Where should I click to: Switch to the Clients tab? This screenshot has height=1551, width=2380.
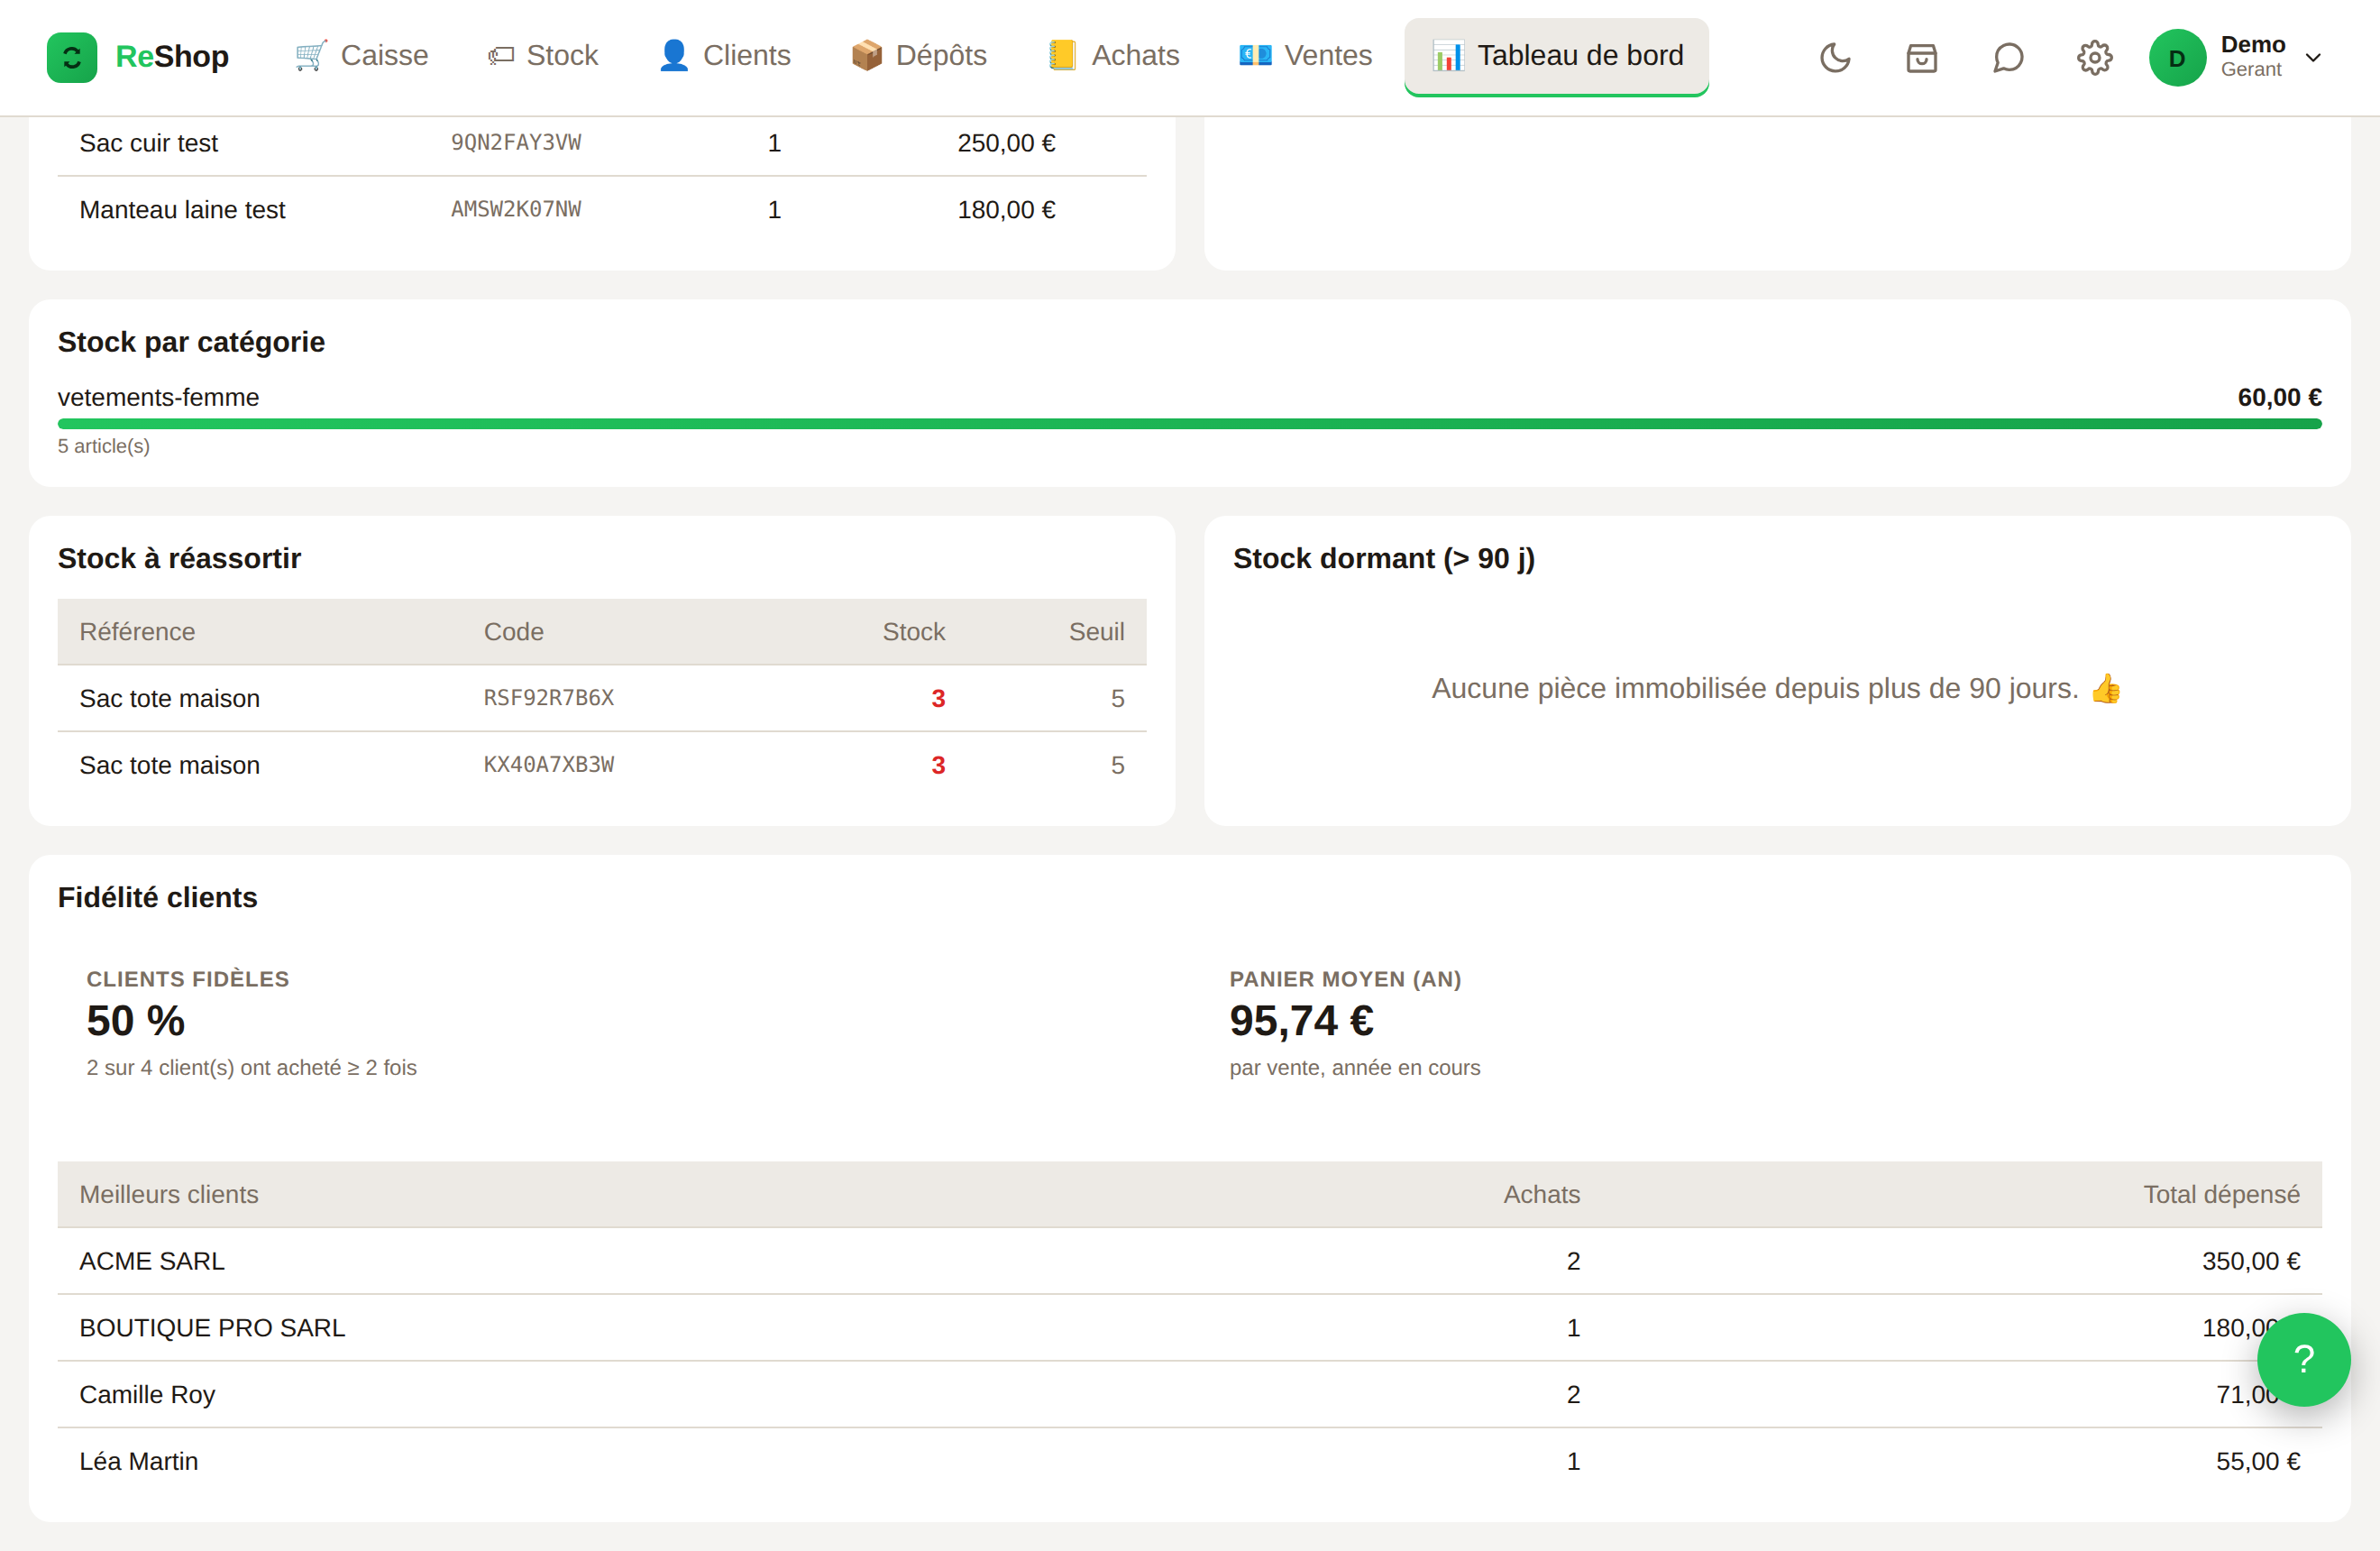click(725, 56)
